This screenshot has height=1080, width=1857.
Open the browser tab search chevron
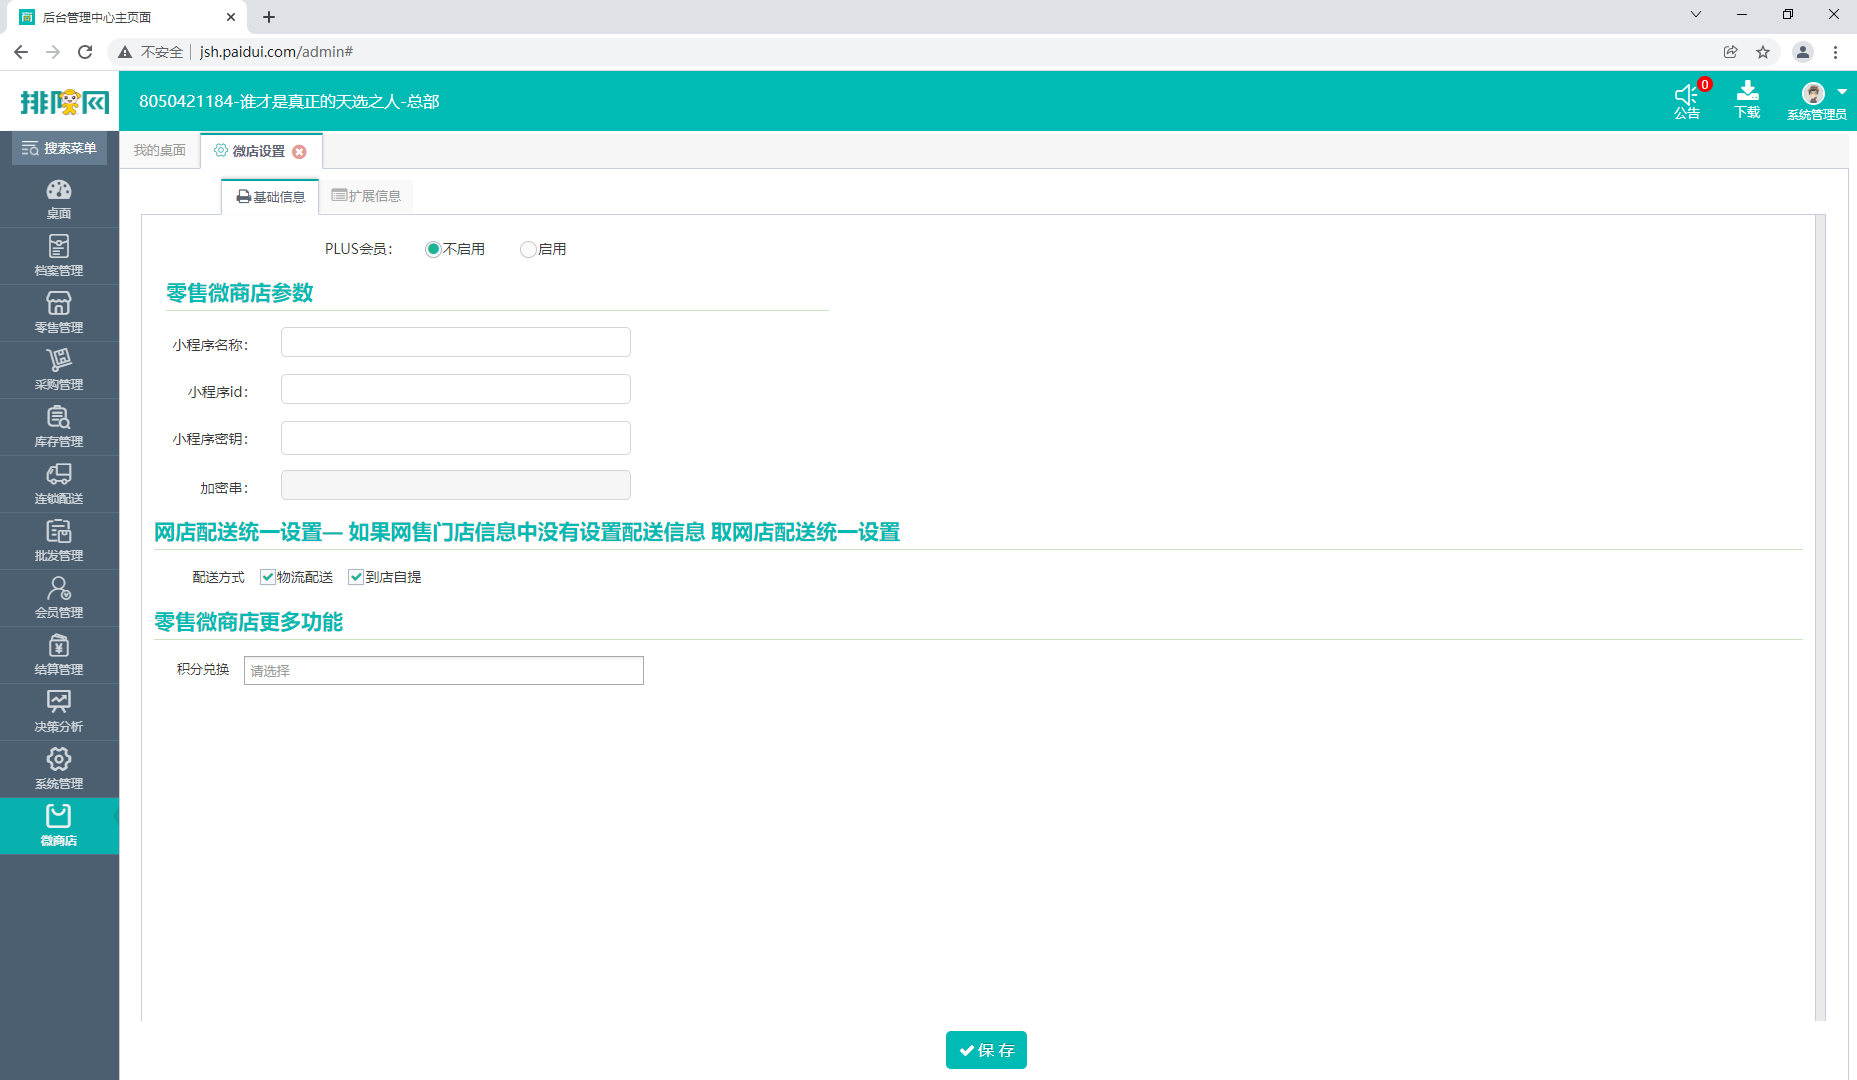point(1696,14)
